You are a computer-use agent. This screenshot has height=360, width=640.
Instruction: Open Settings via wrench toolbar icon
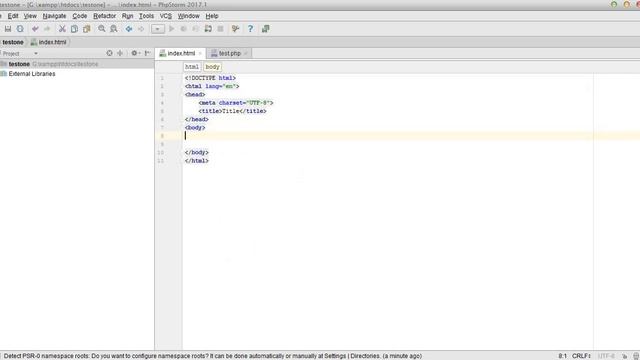coord(236,29)
